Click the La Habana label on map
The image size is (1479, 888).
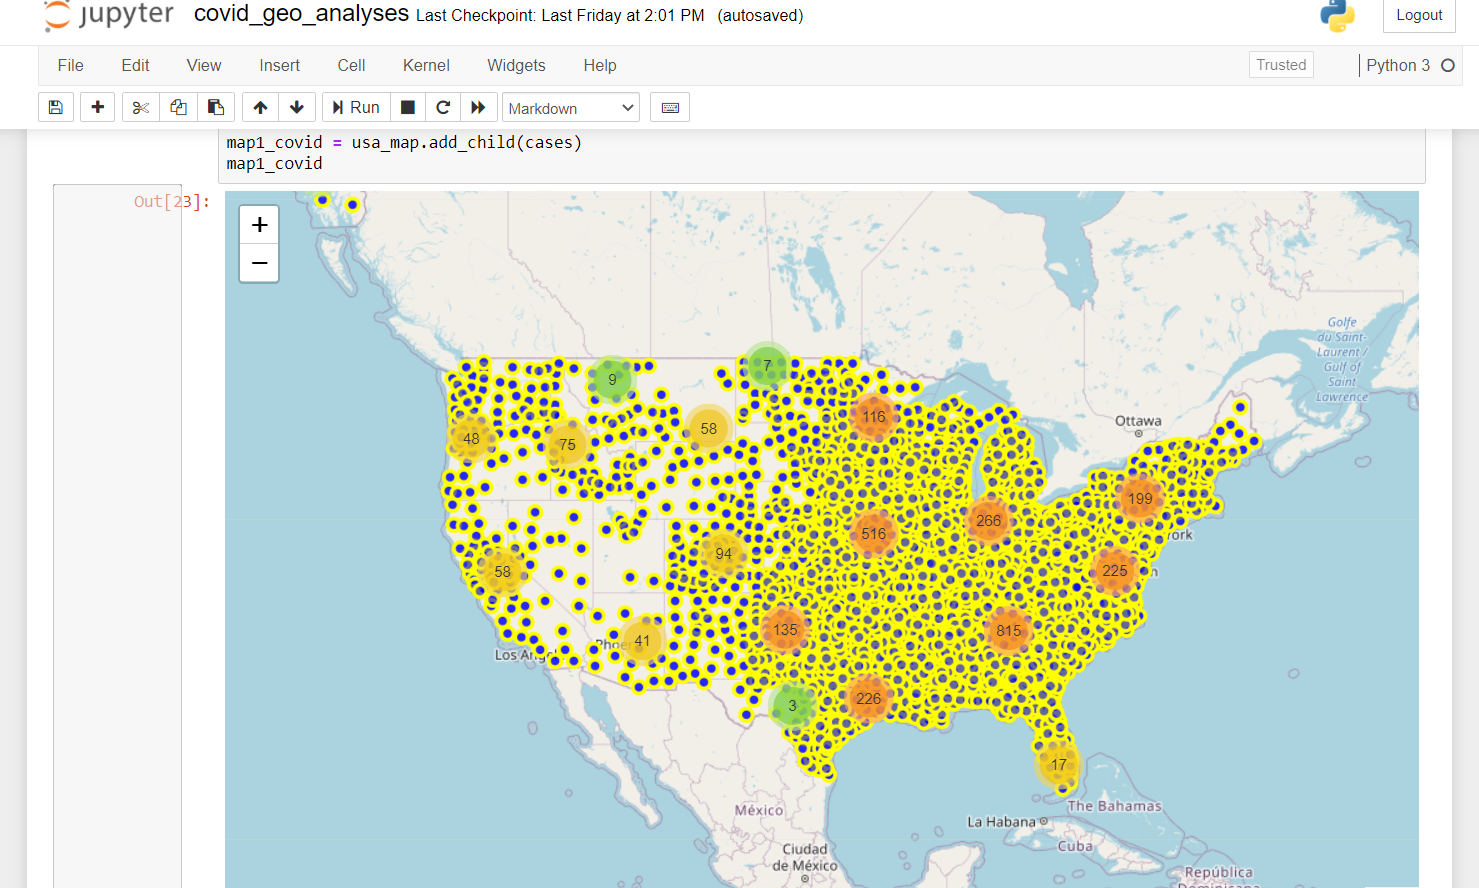coord(1001,822)
